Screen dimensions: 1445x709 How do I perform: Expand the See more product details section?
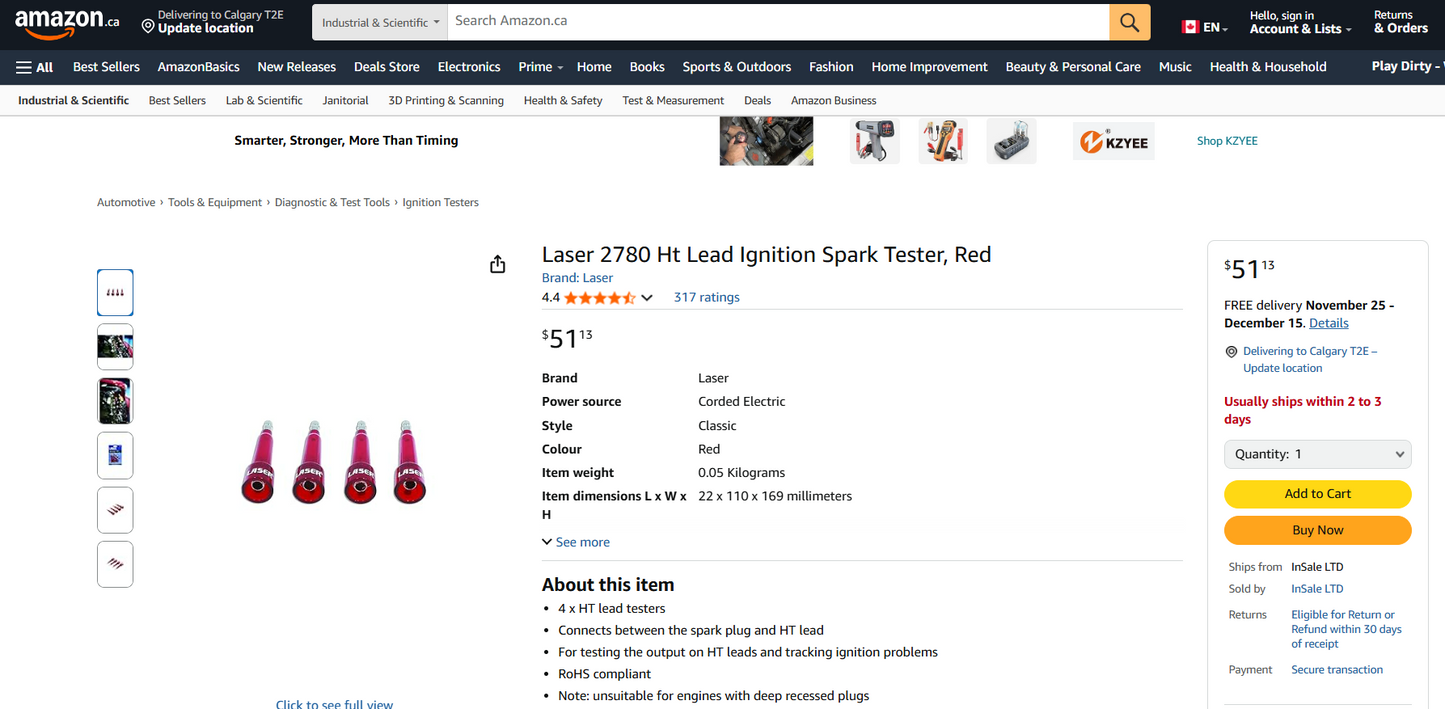click(x=576, y=541)
